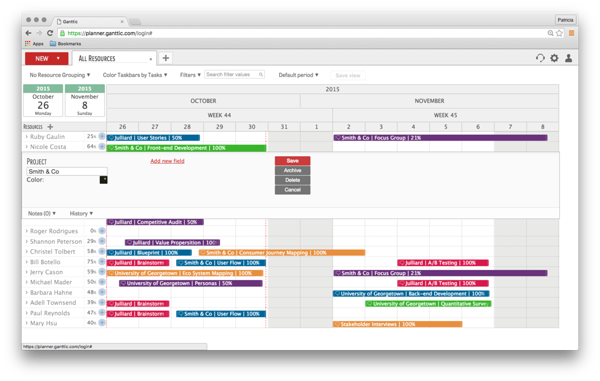Open the Apps shortcut in bookmarks bar
Viewport: 600px width, 381px height.
(34, 44)
